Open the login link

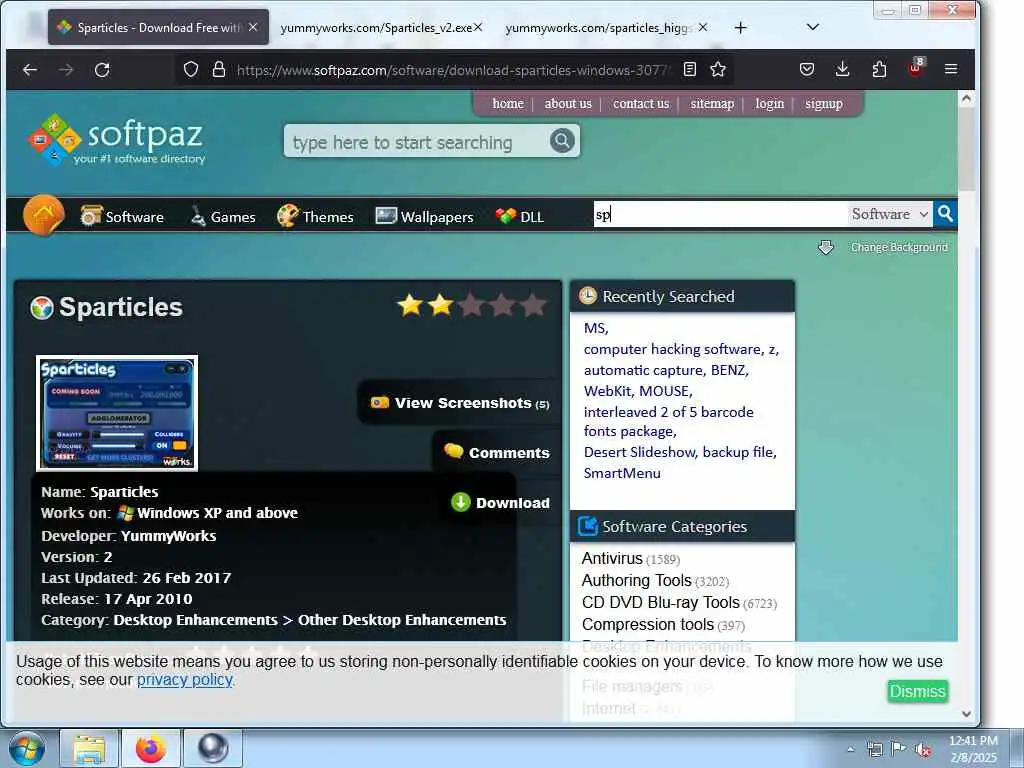[x=769, y=104]
